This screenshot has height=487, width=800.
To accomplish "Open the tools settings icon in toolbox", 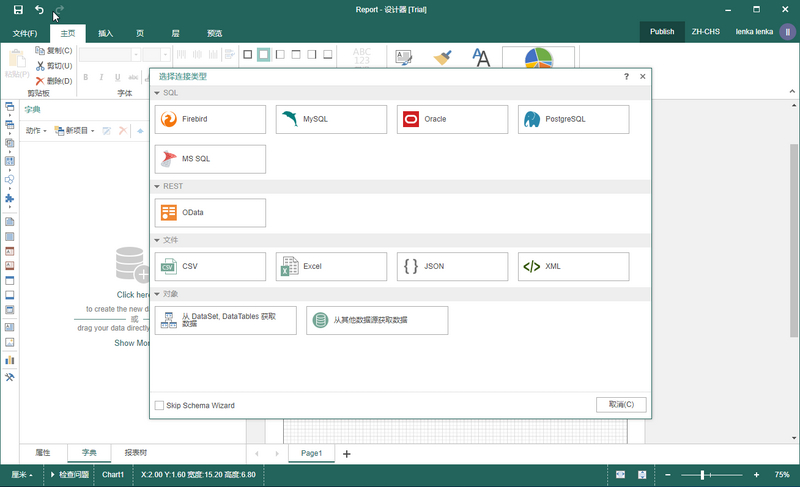I will (10, 378).
